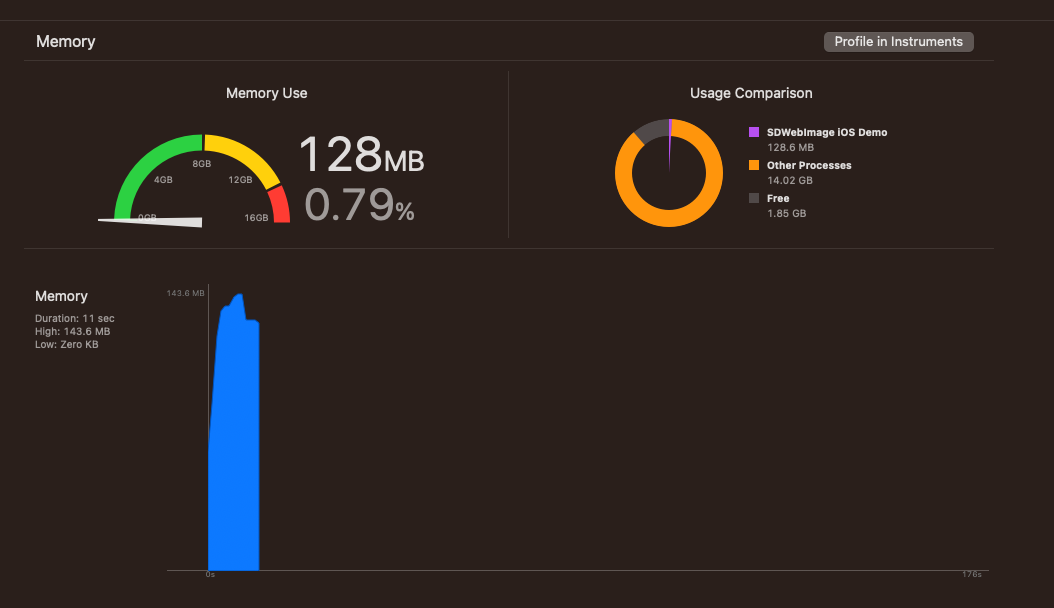Click the Memory graph title label
Viewport: 1054px width, 608px height.
(x=61, y=296)
